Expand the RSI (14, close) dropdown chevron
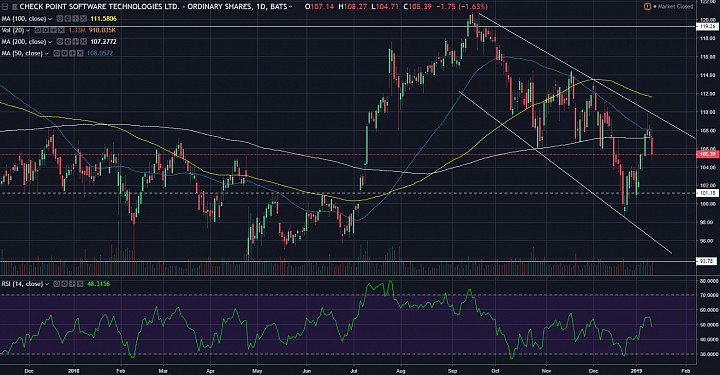Screen dimensions: 720x375 click(x=46, y=285)
